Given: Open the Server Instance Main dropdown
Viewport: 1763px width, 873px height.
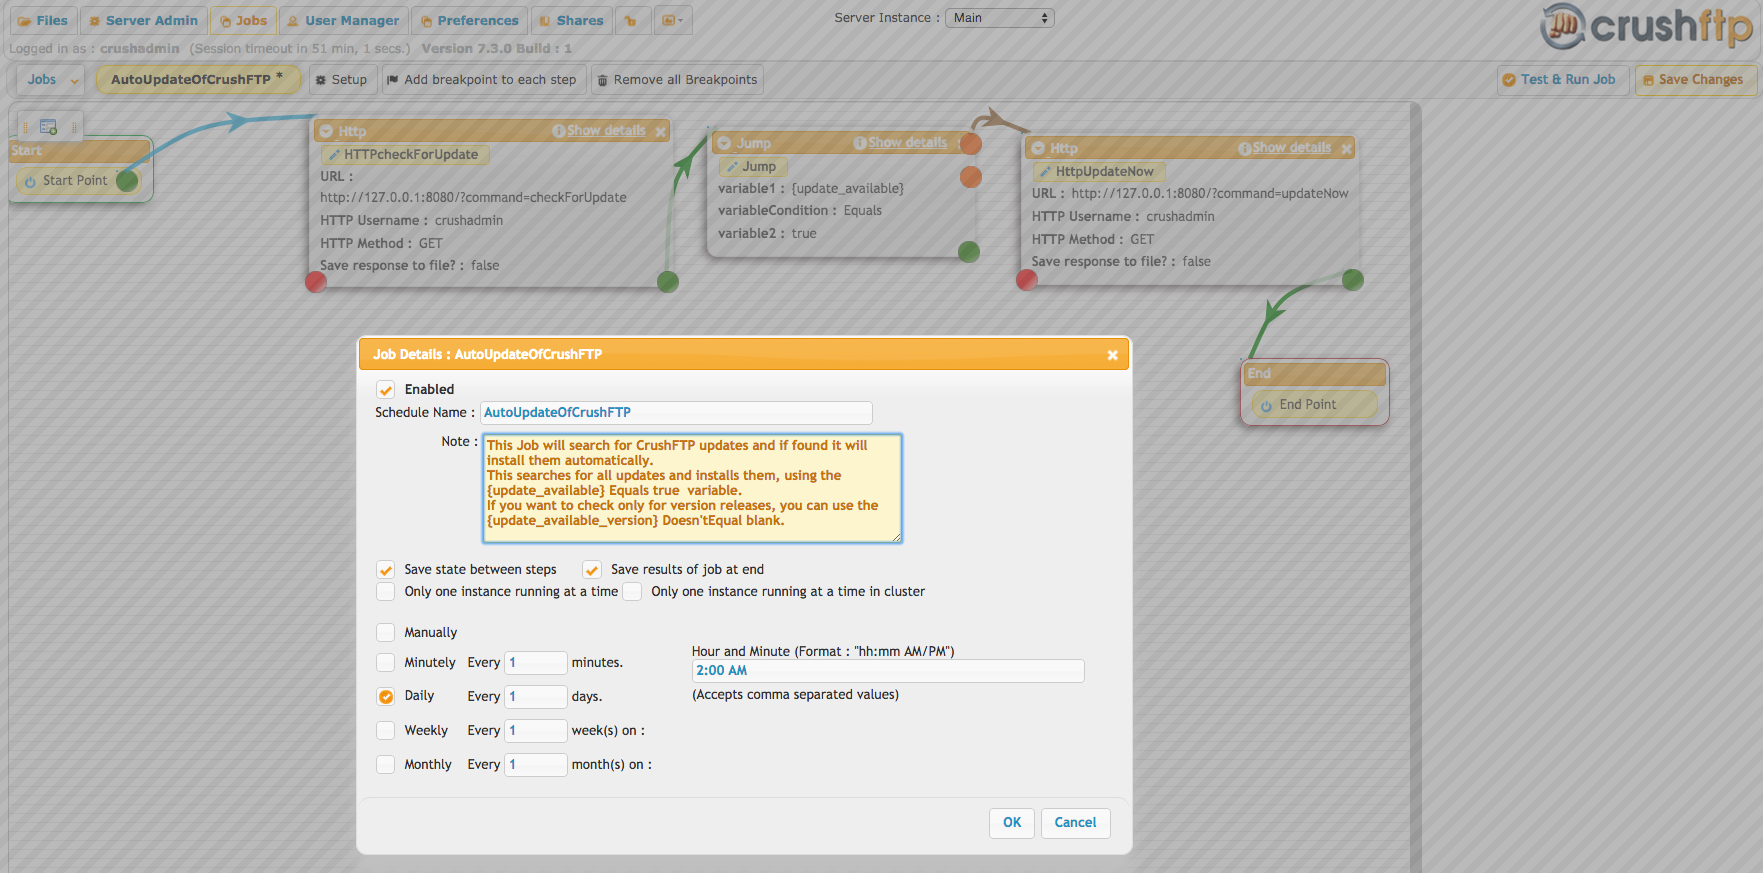Looking at the screenshot, I should pyautogui.click(x=999, y=18).
